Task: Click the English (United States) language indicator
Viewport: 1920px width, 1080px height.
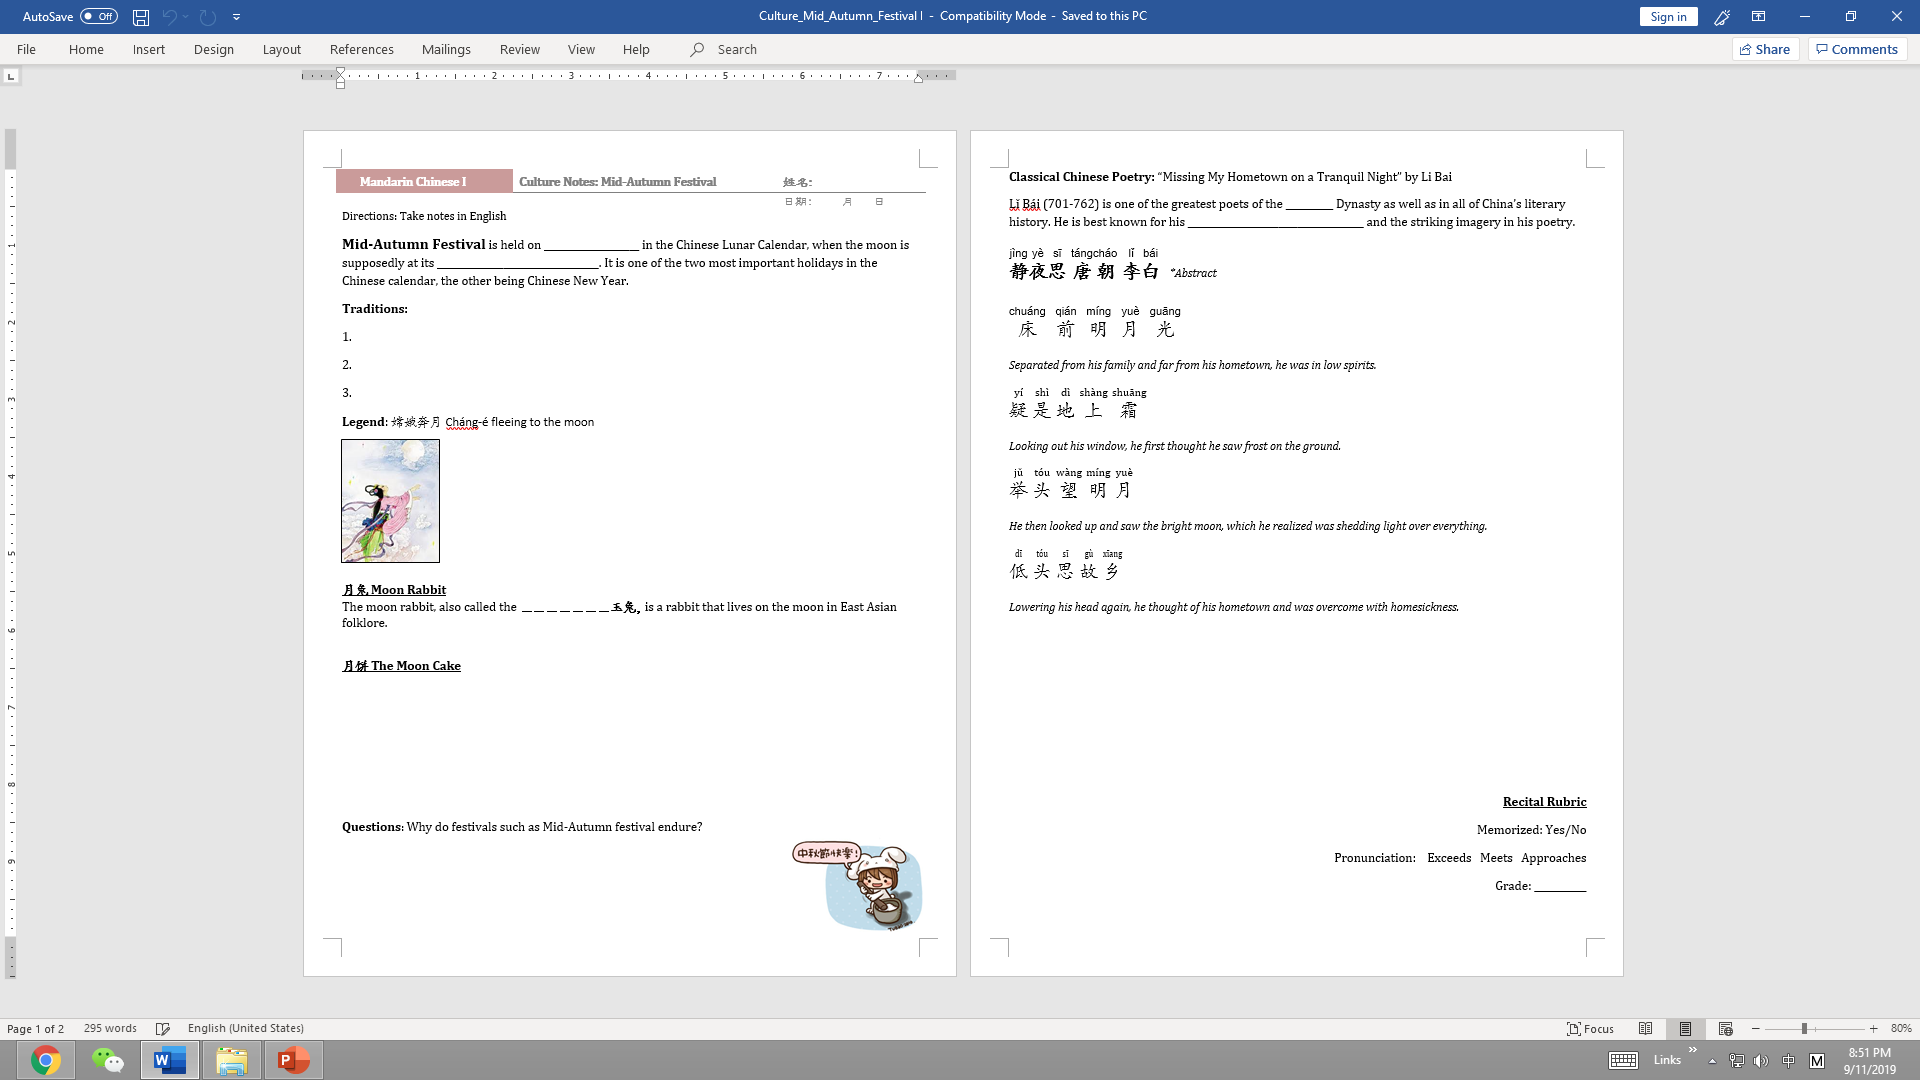Action: tap(246, 1028)
